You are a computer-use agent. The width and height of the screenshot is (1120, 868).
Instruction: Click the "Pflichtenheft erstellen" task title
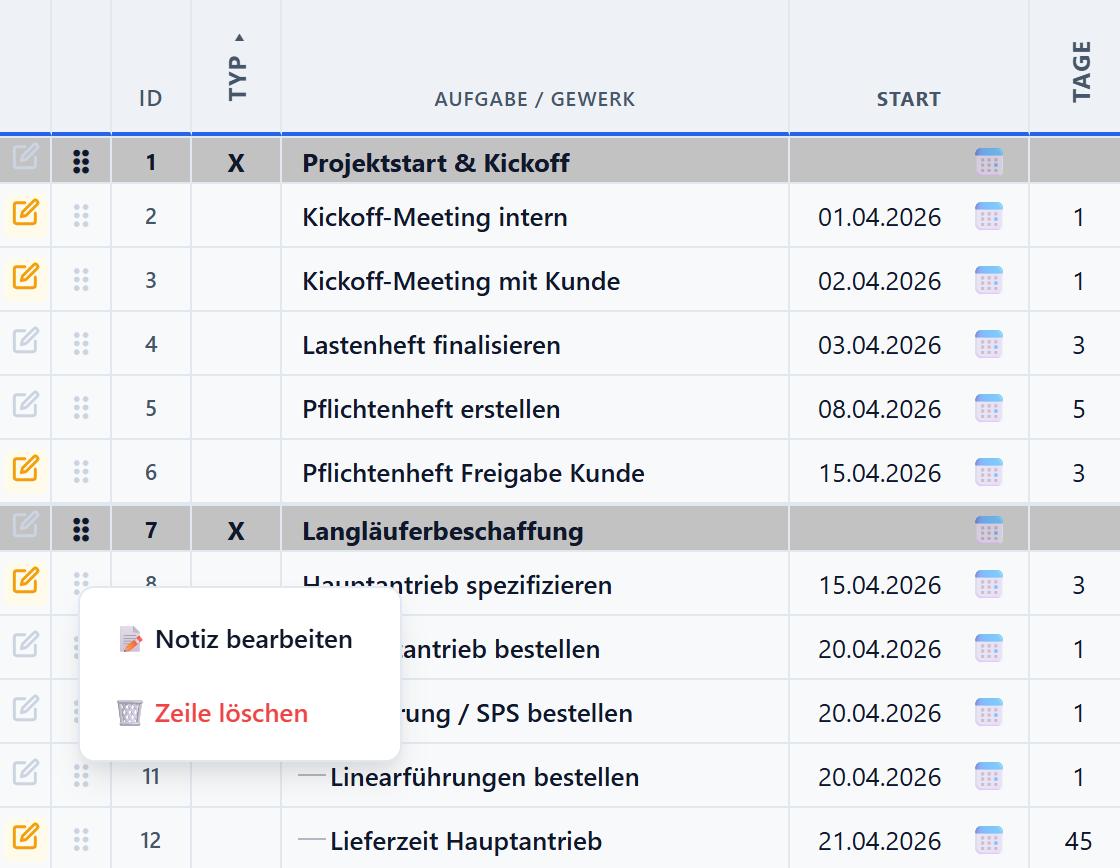click(430, 408)
